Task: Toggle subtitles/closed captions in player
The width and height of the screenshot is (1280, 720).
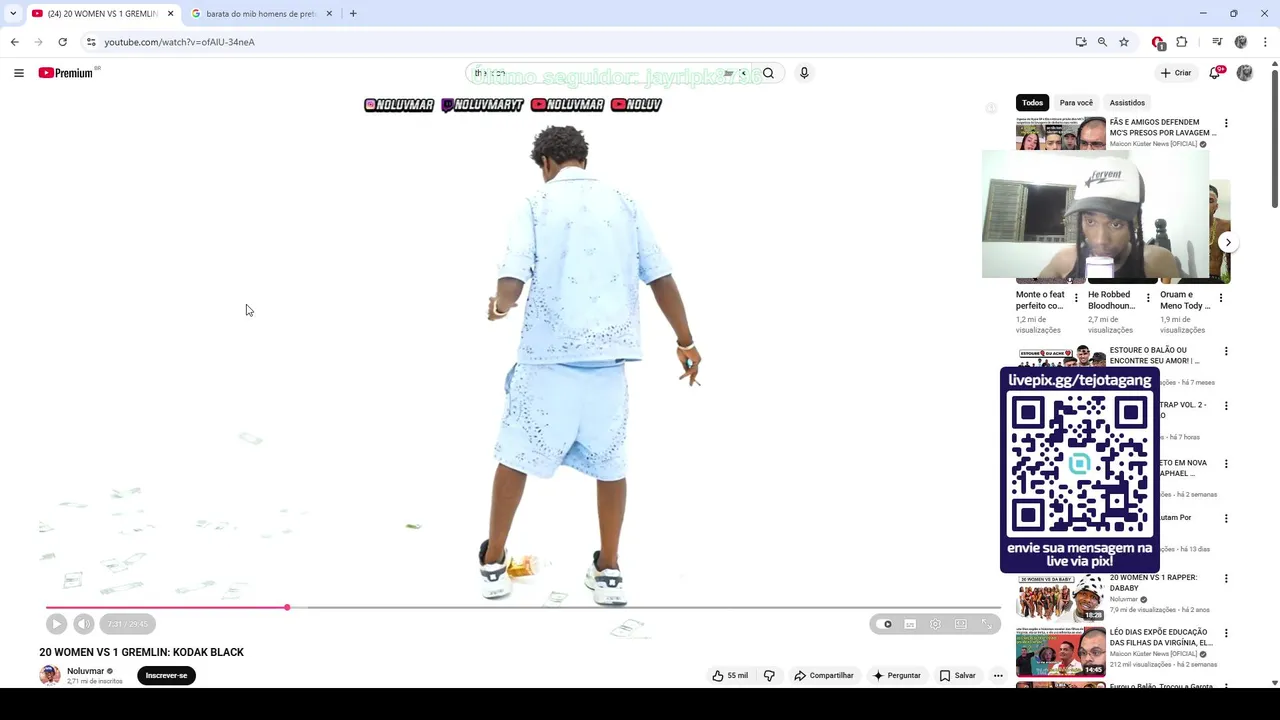Action: 910,624
